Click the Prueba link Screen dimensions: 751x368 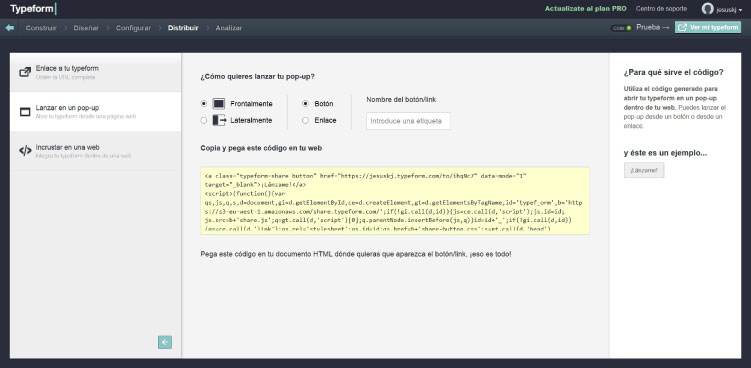[x=652, y=28]
